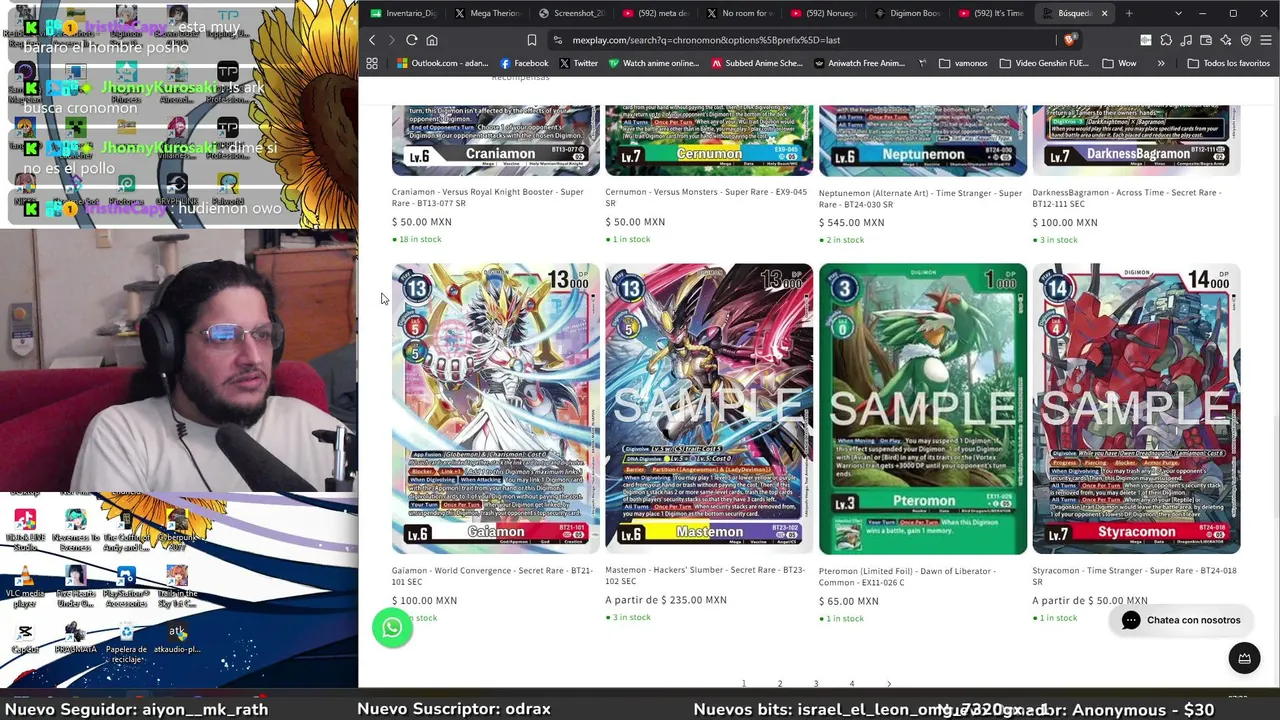Open the Brave Shields lion icon
Viewport: 1280px width, 720px height.
1069,40
